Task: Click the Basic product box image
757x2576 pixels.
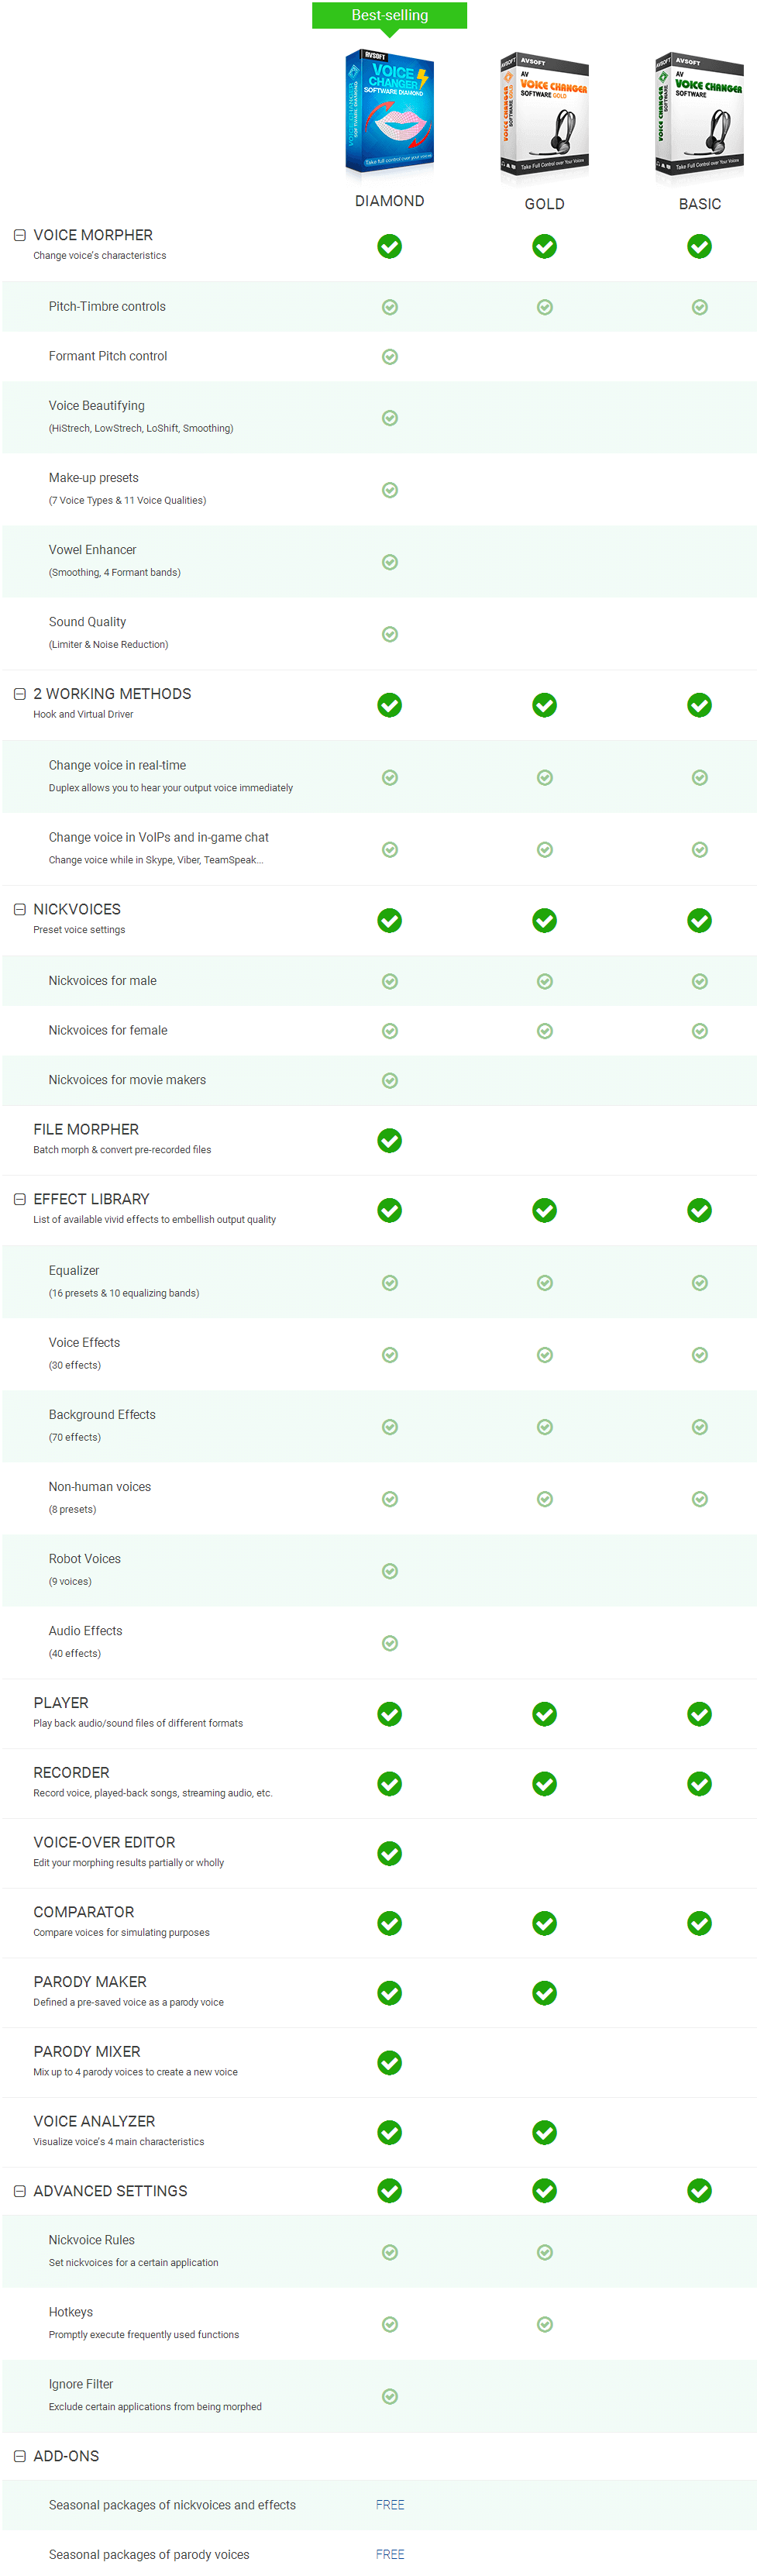Action: (699, 115)
